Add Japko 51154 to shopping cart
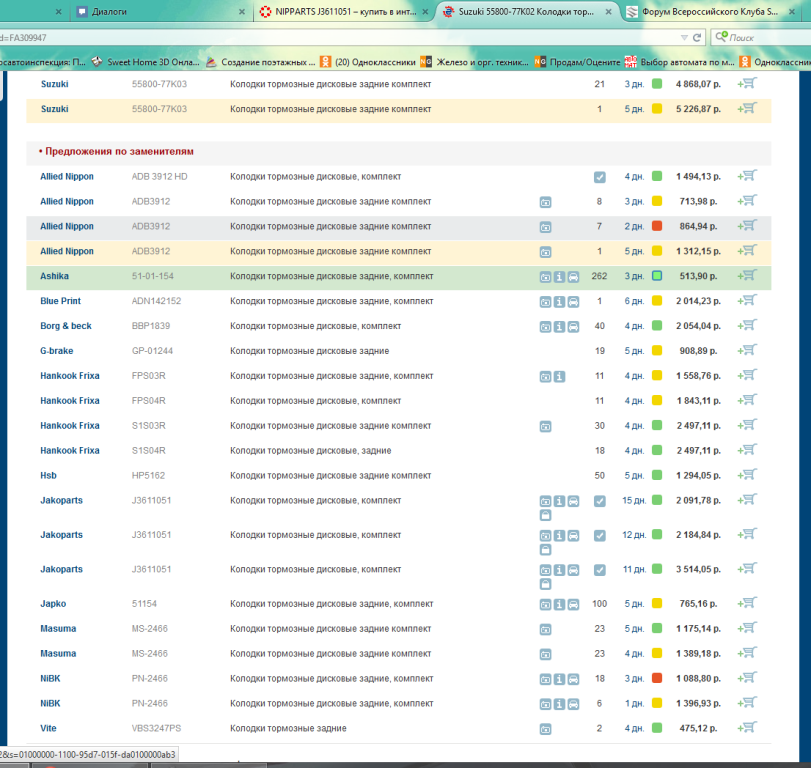The height and width of the screenshot is (768, 811). pyautogui.click(x=747, y=603)
